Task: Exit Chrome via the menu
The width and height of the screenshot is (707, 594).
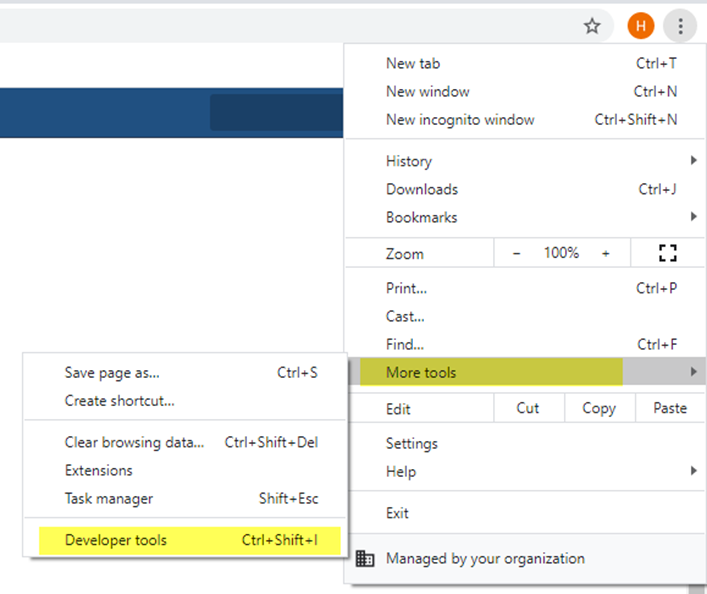Action: pyautogui.click(x=525, y=513)
